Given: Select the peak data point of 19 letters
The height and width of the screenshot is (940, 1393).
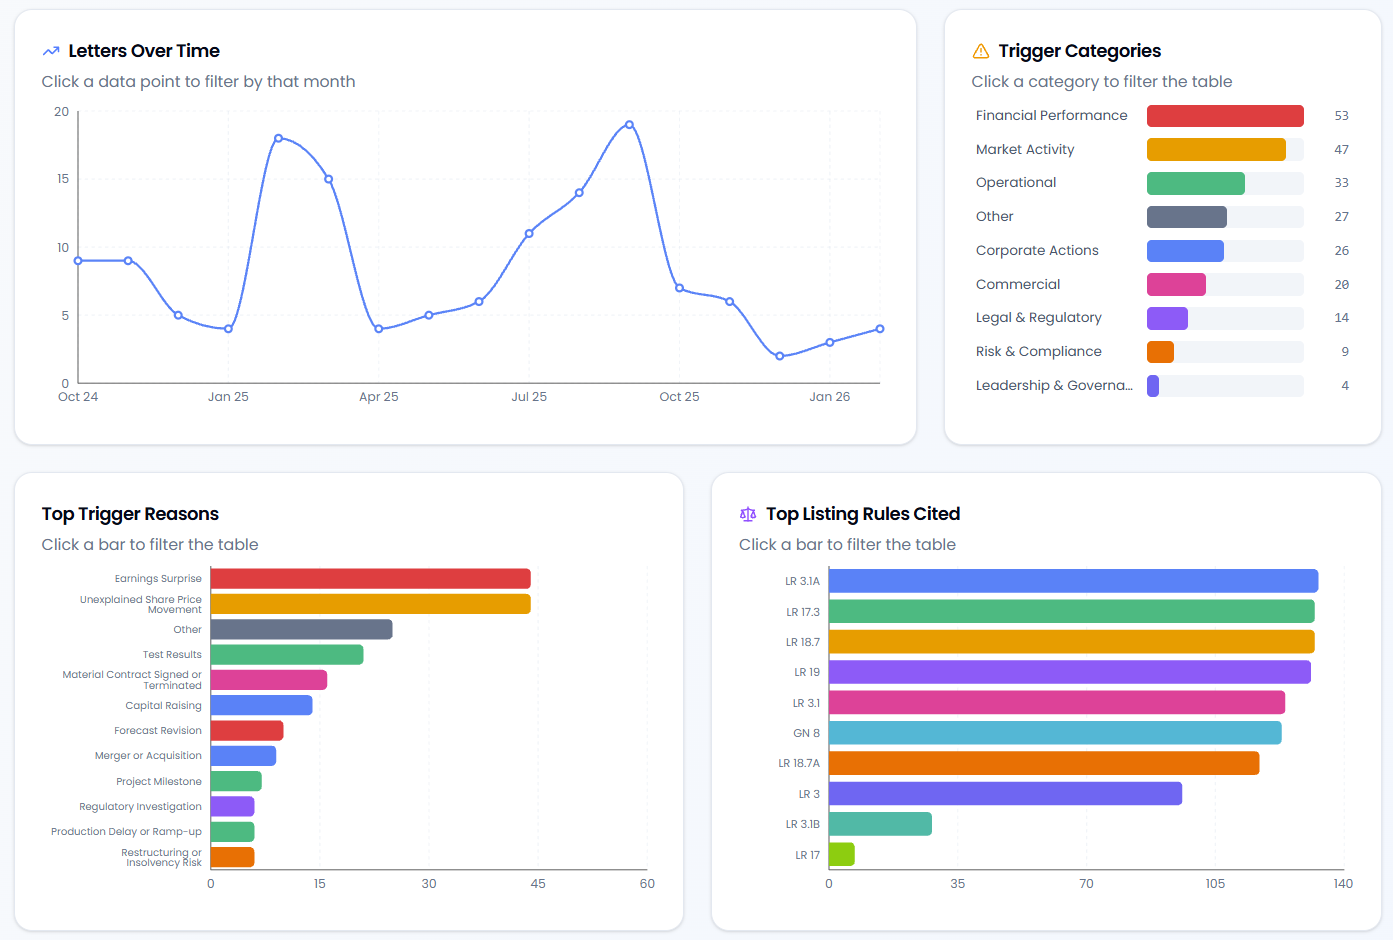Looking at the screenshot, I should click(x=629, y=125).
